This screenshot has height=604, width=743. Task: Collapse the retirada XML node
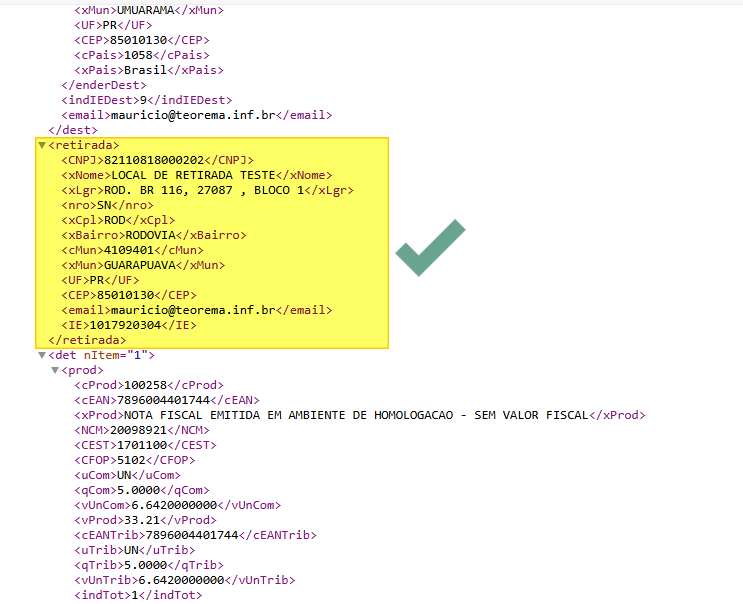[42, 145]
